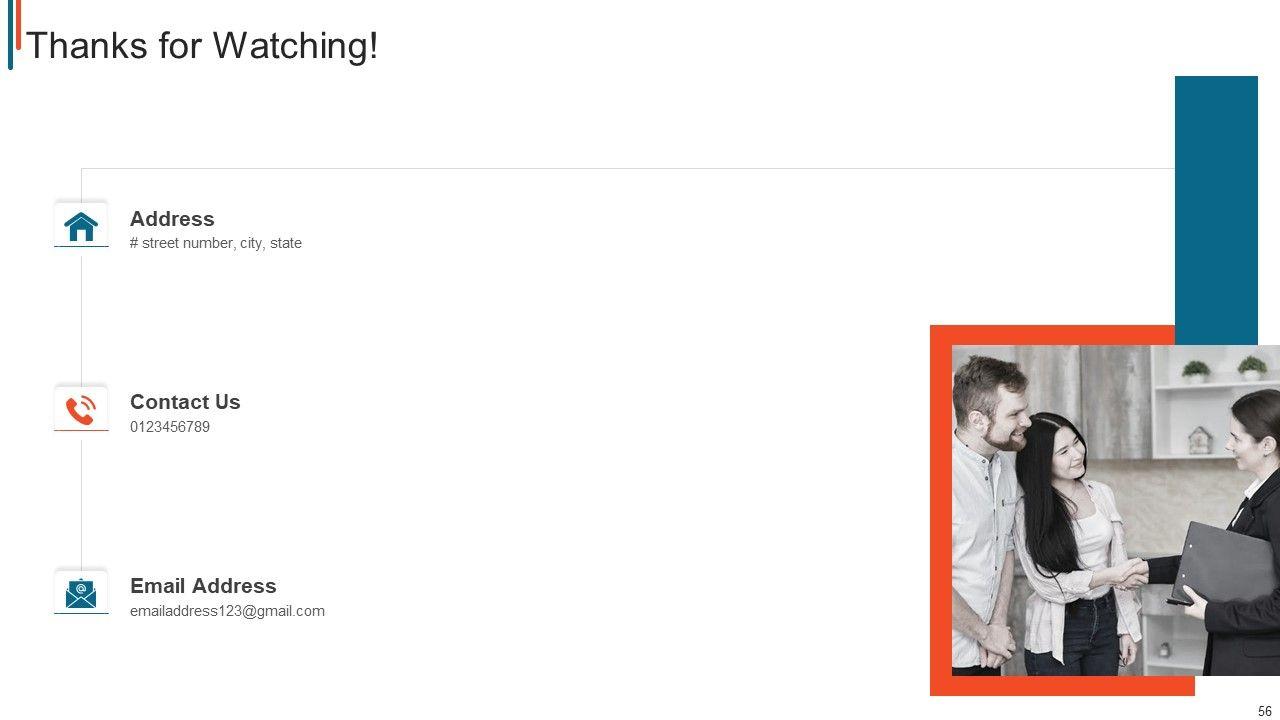1280x720 pixels.
Task: Select the blue vertical rectangle shape
Action: coord(1216,200)
